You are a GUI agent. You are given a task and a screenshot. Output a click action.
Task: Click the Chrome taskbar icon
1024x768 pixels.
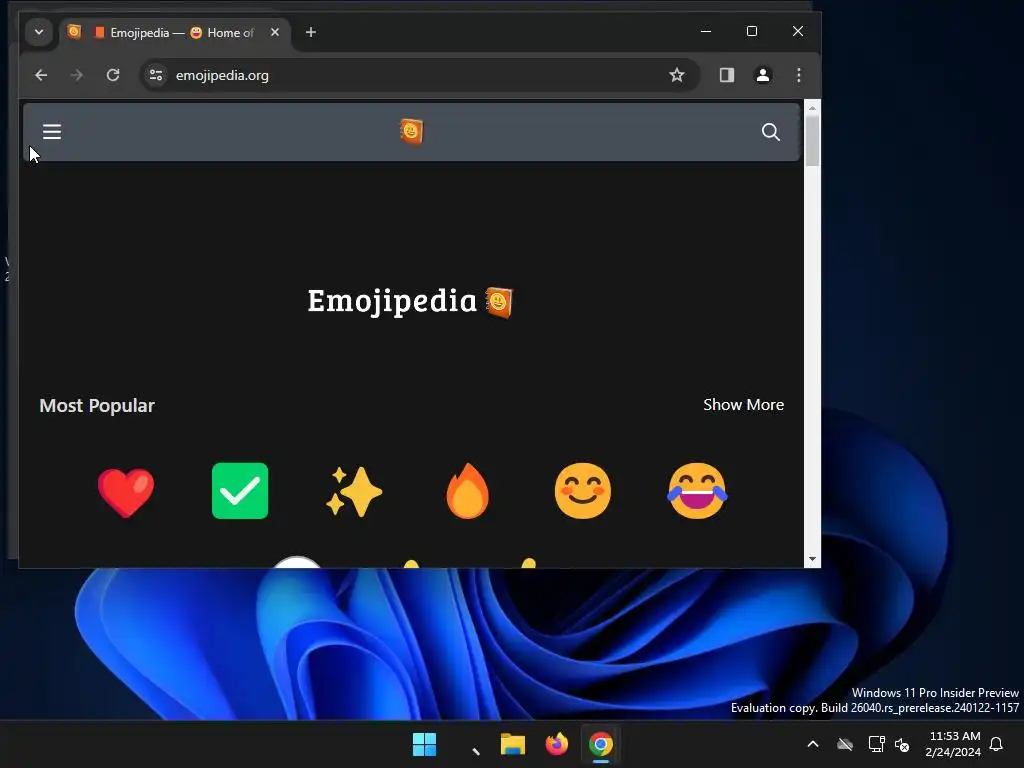pyautogui.click(x=601, y=744)
